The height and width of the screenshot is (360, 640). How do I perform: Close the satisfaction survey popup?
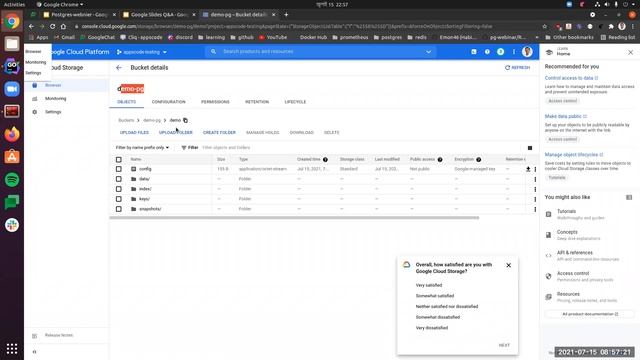pos(509,265)
